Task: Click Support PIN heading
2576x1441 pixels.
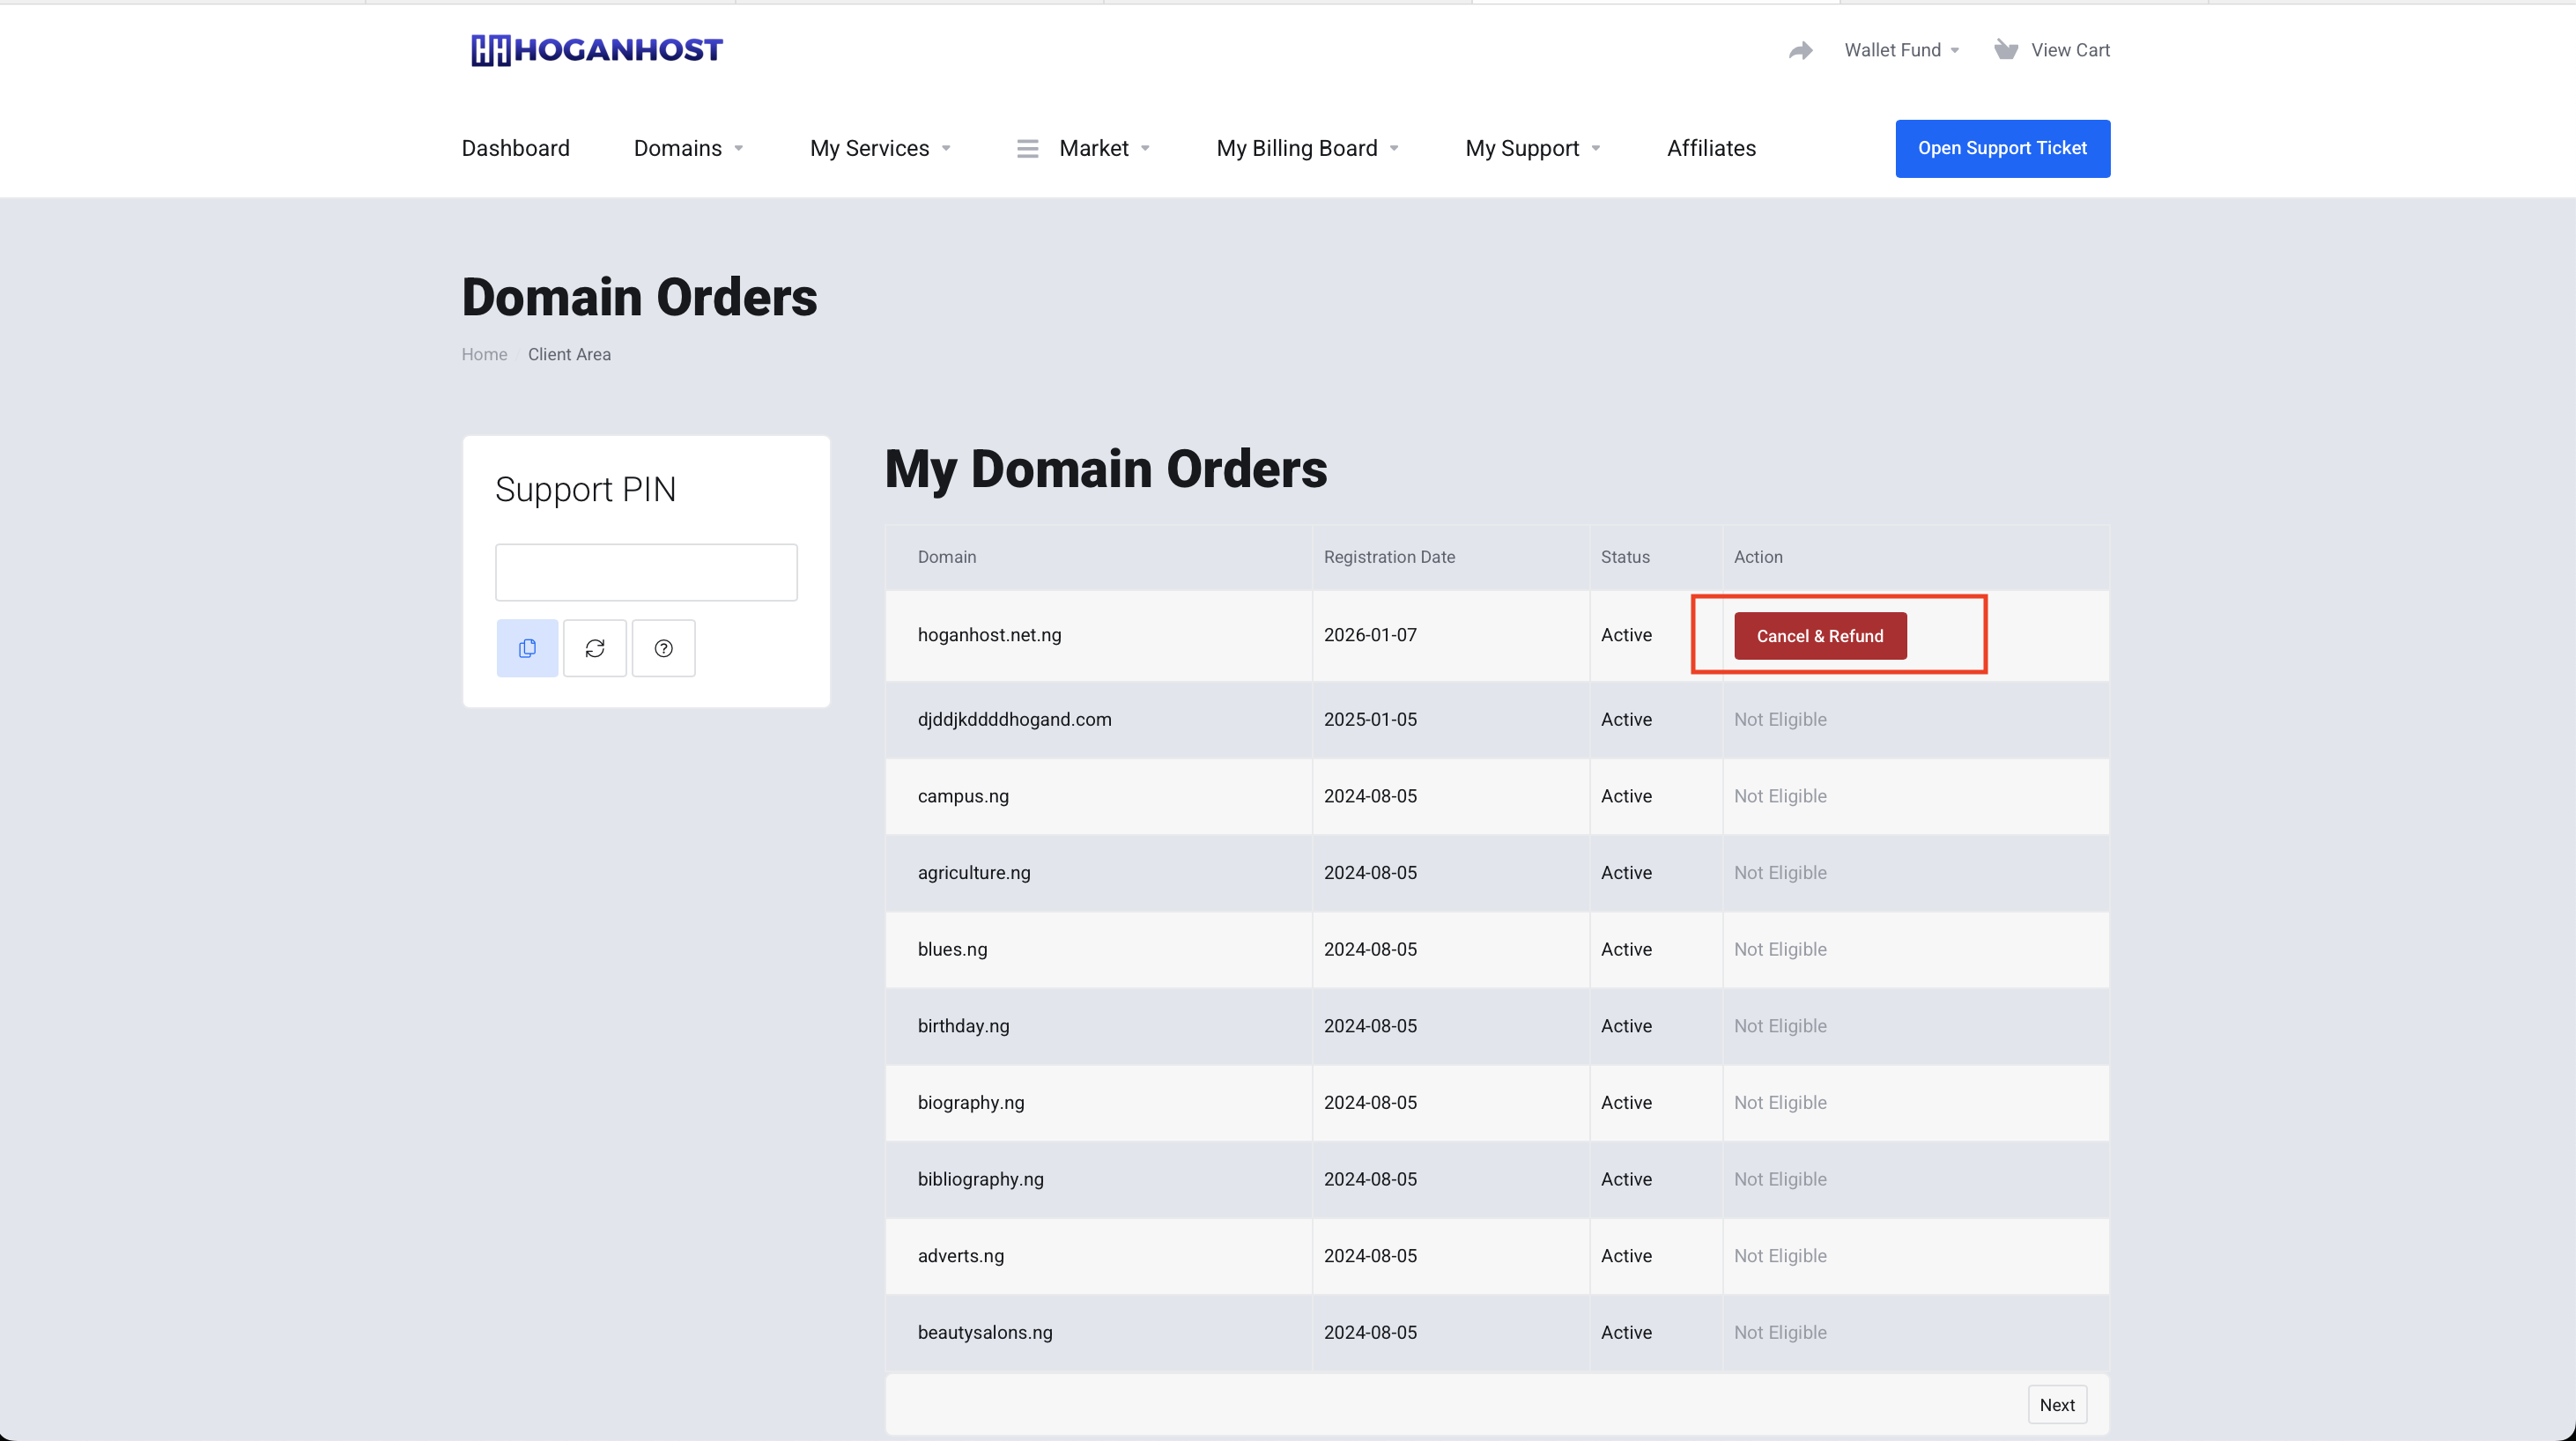Action: (585, 489)
